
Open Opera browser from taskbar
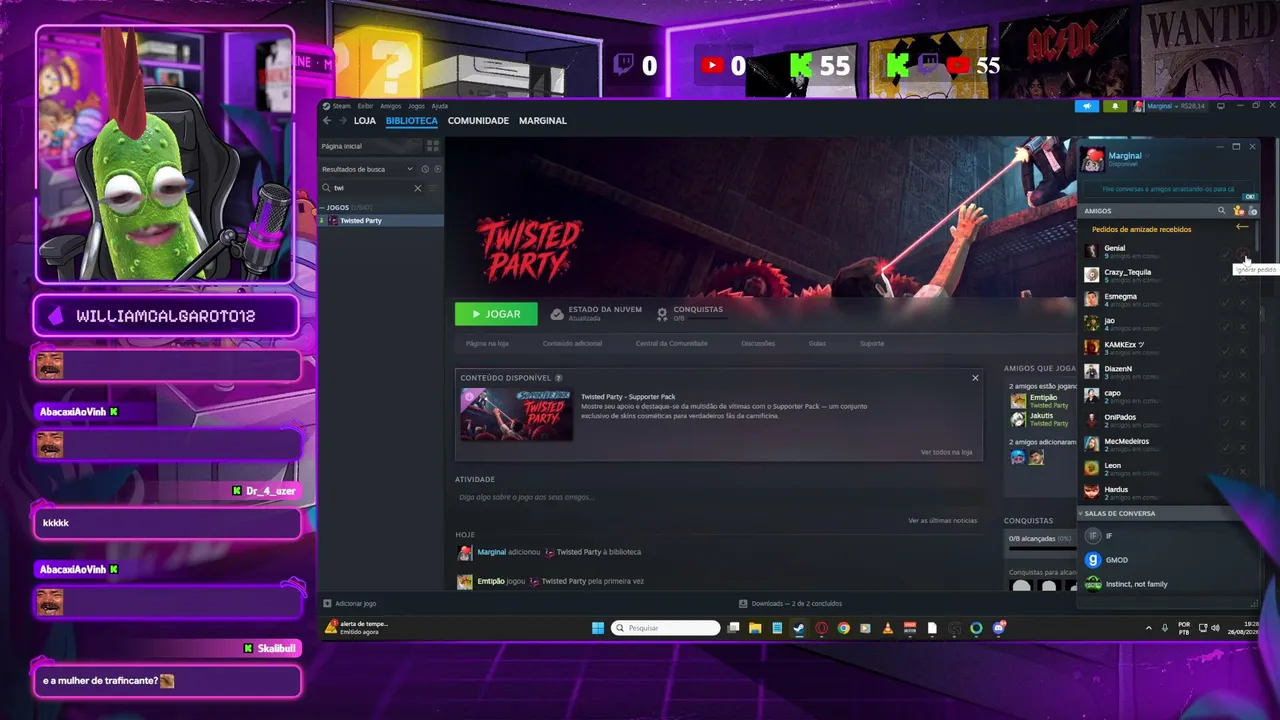tap(821, 628)
